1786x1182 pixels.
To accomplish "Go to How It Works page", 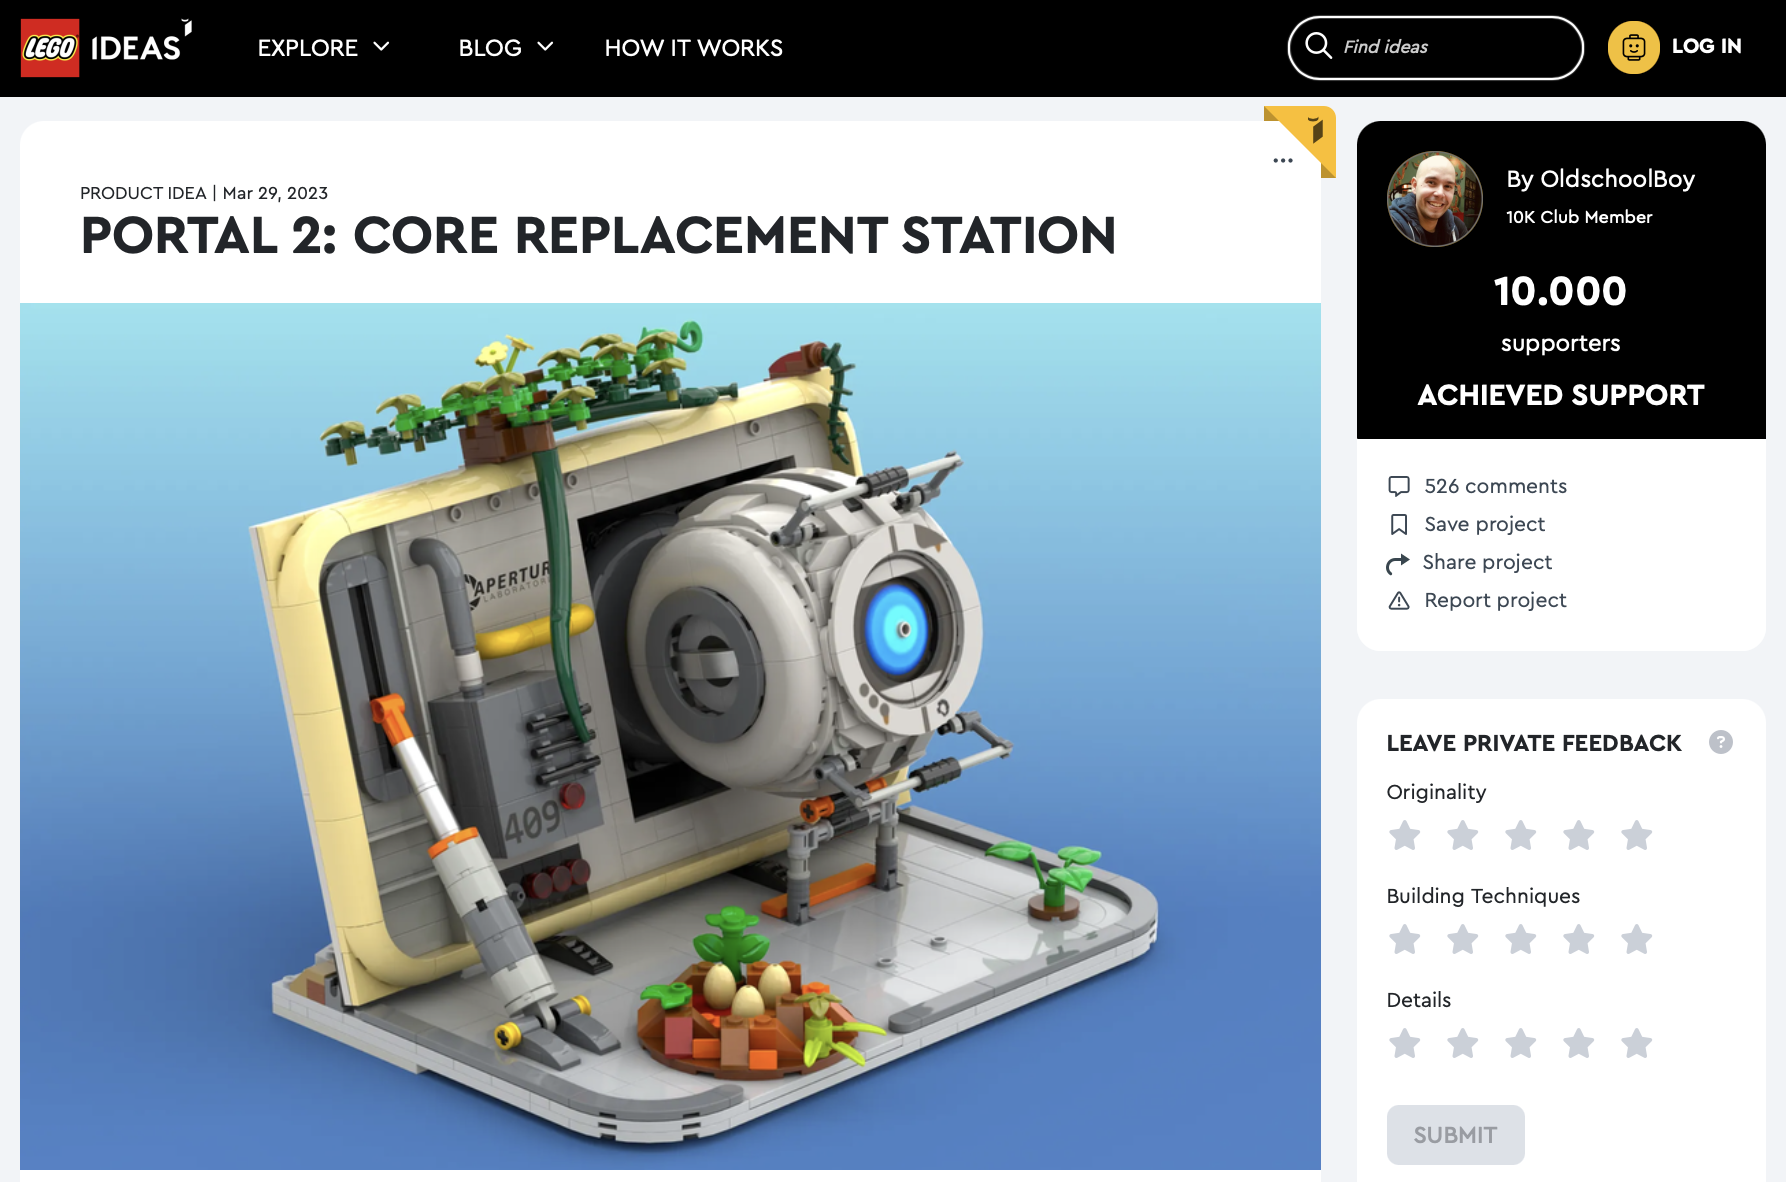I will 693,48.
